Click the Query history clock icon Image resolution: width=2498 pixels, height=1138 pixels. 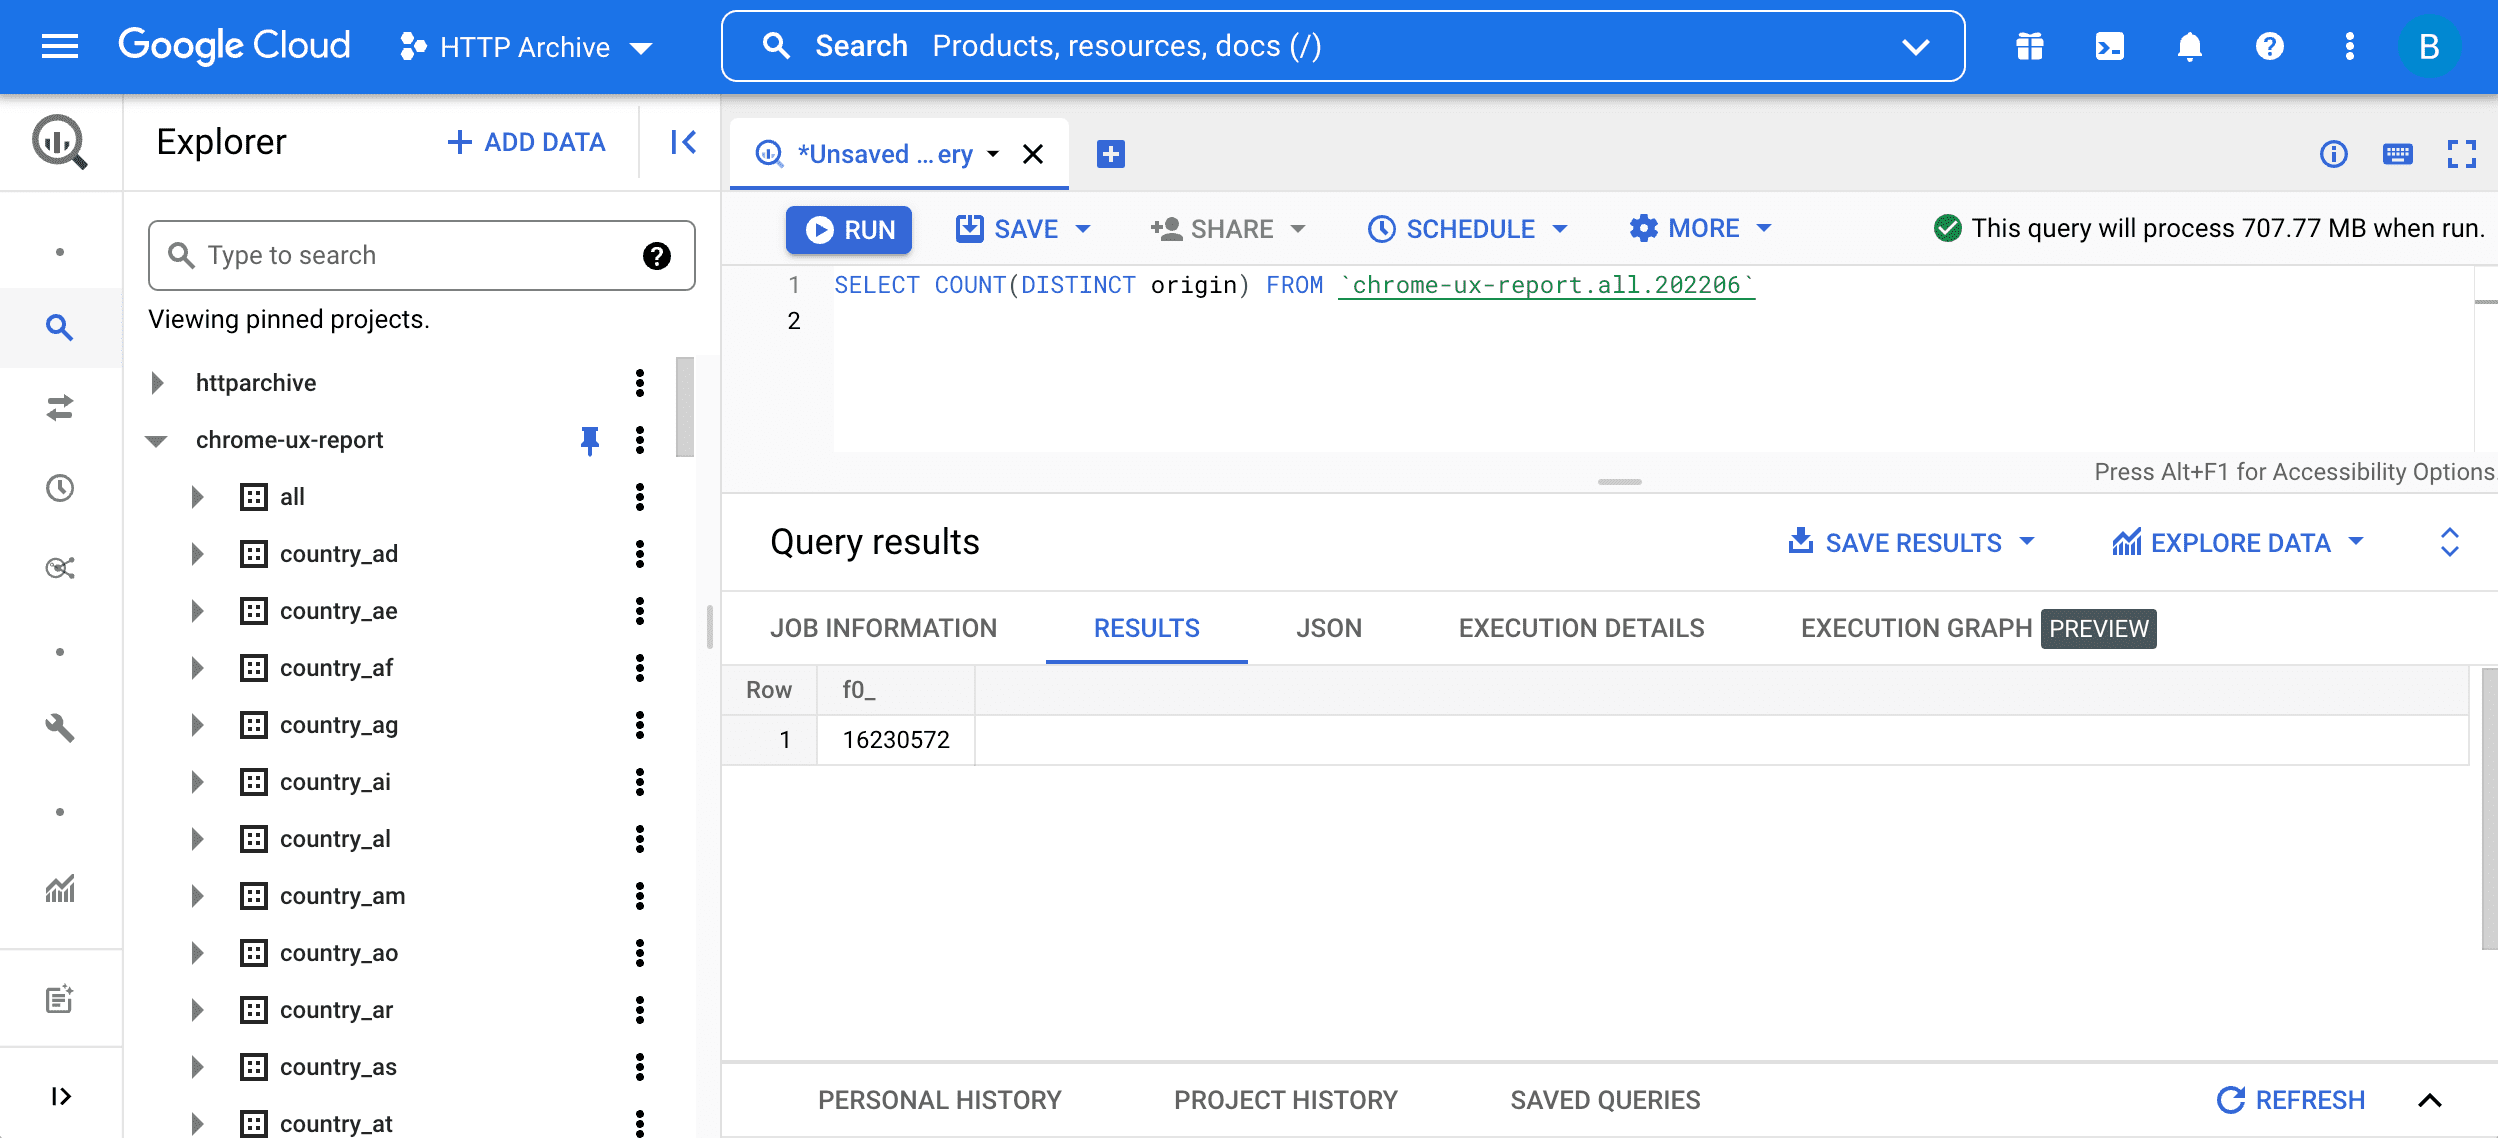click(61, 488)
